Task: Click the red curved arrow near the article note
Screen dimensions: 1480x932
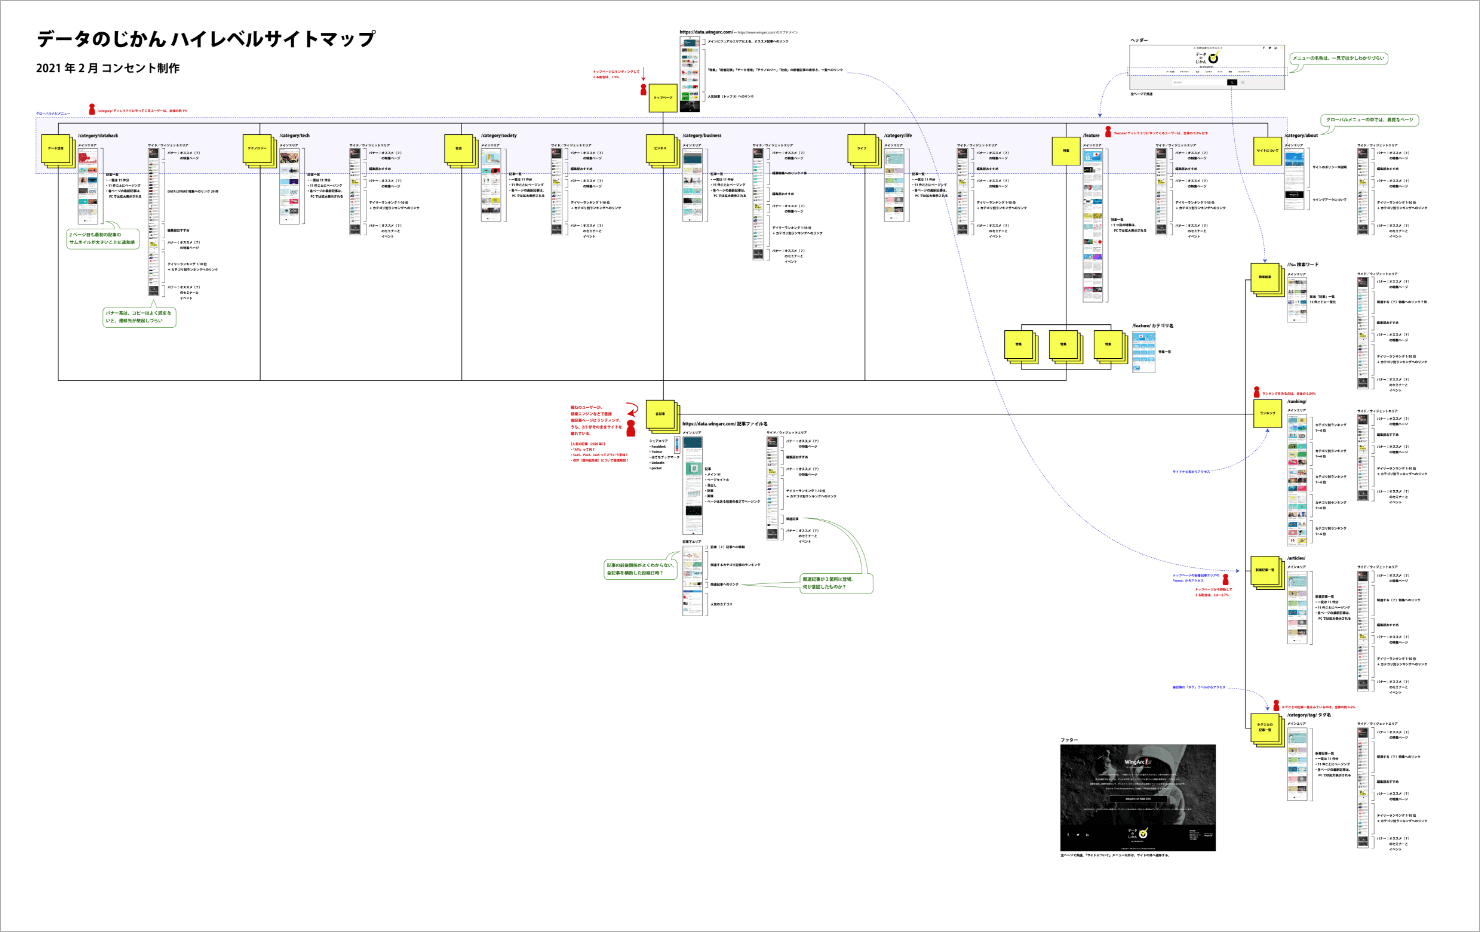Action: point(631,408)
